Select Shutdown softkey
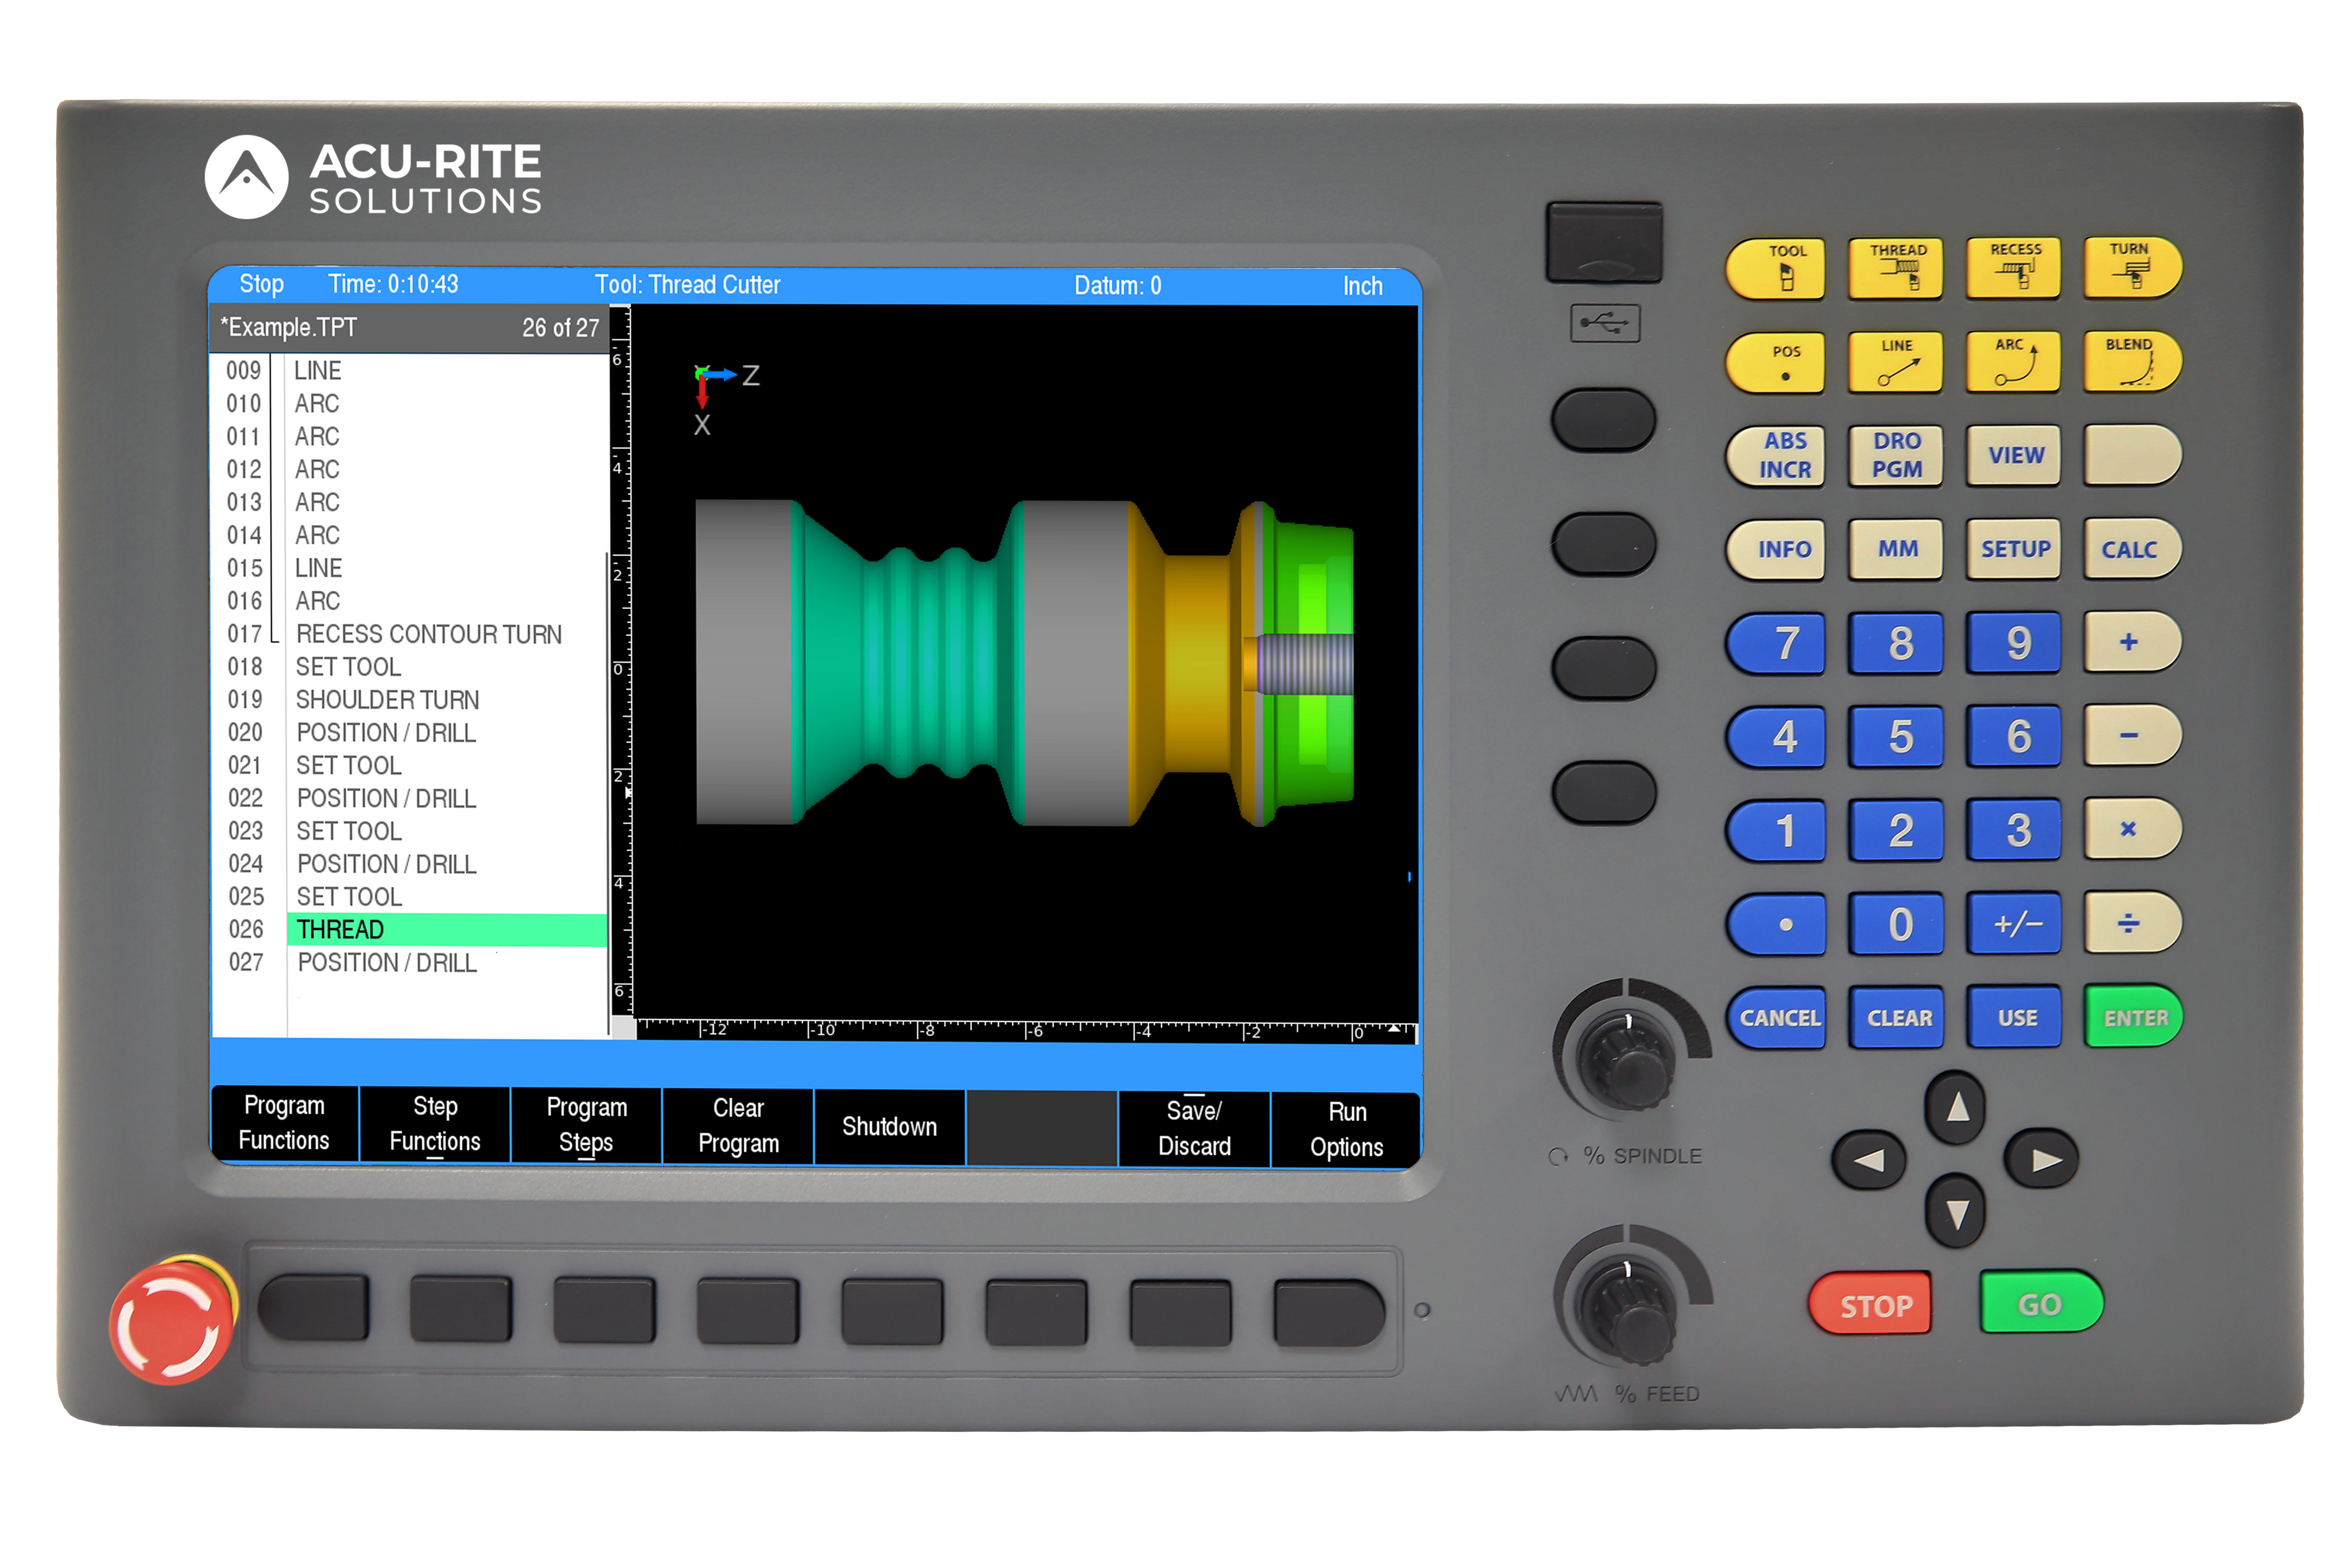The height and width of the screenshot is (1568, 2352). coord(889,1127)
